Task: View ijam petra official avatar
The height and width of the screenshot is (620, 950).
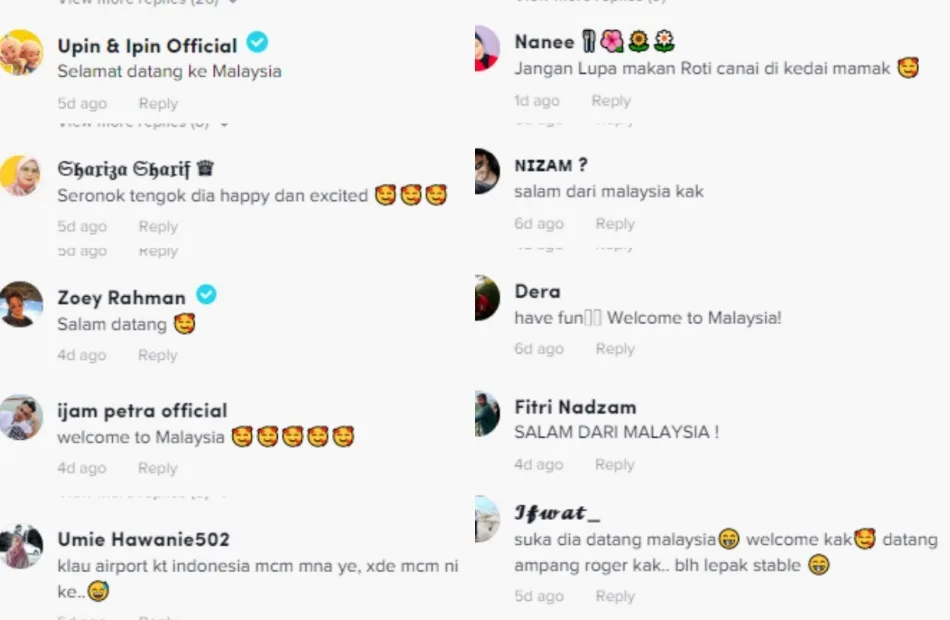Action: point(21,418)
